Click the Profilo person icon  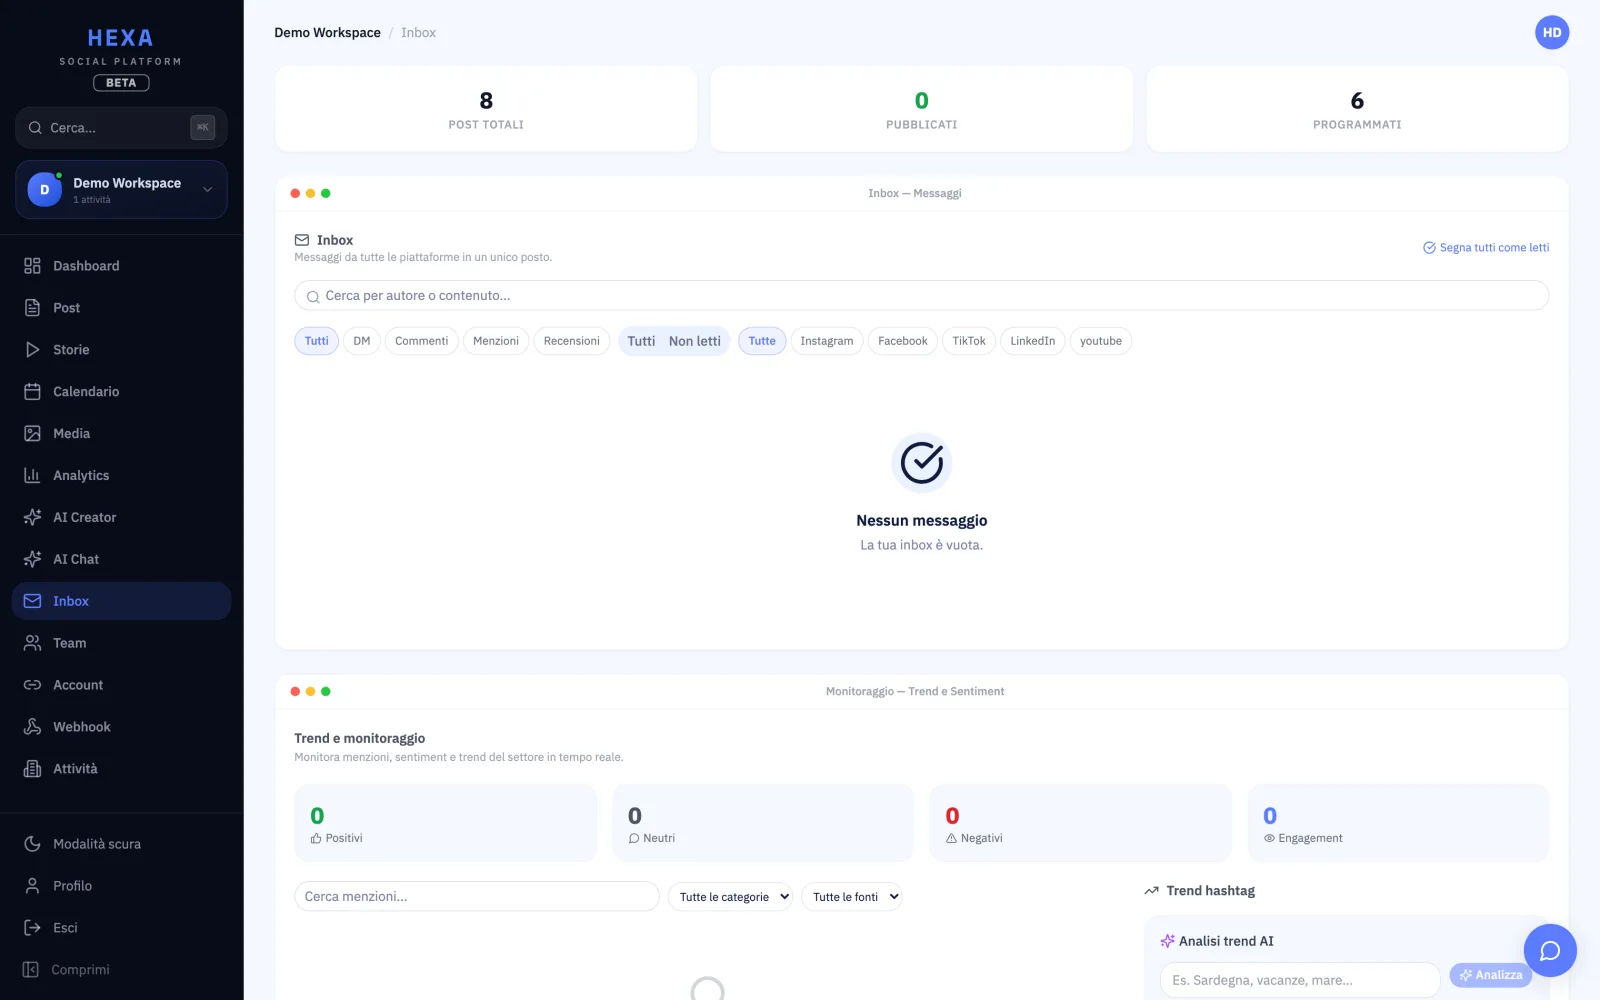32,886
